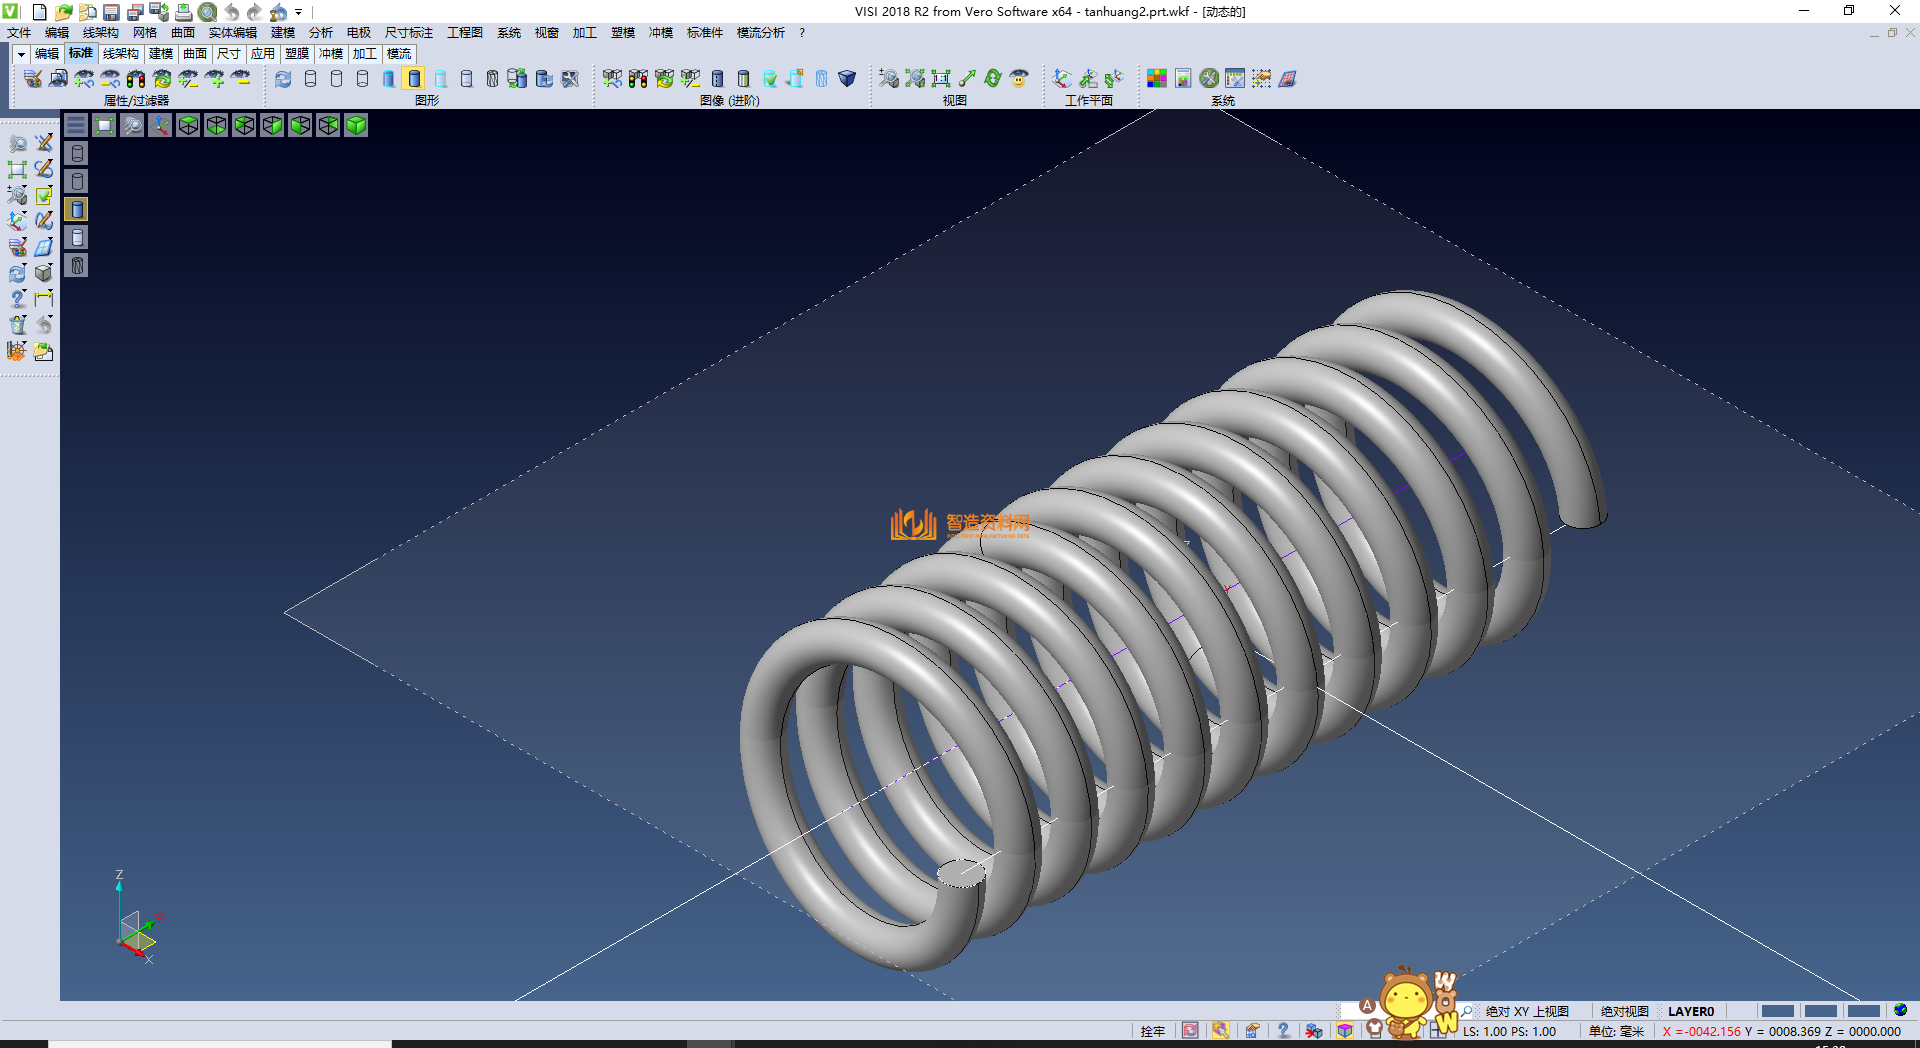
Task: Click the traffic light filter icon
Action: 136,78
